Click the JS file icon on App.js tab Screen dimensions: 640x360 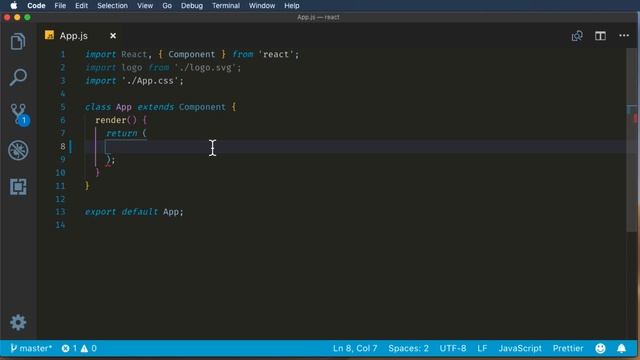49,35
